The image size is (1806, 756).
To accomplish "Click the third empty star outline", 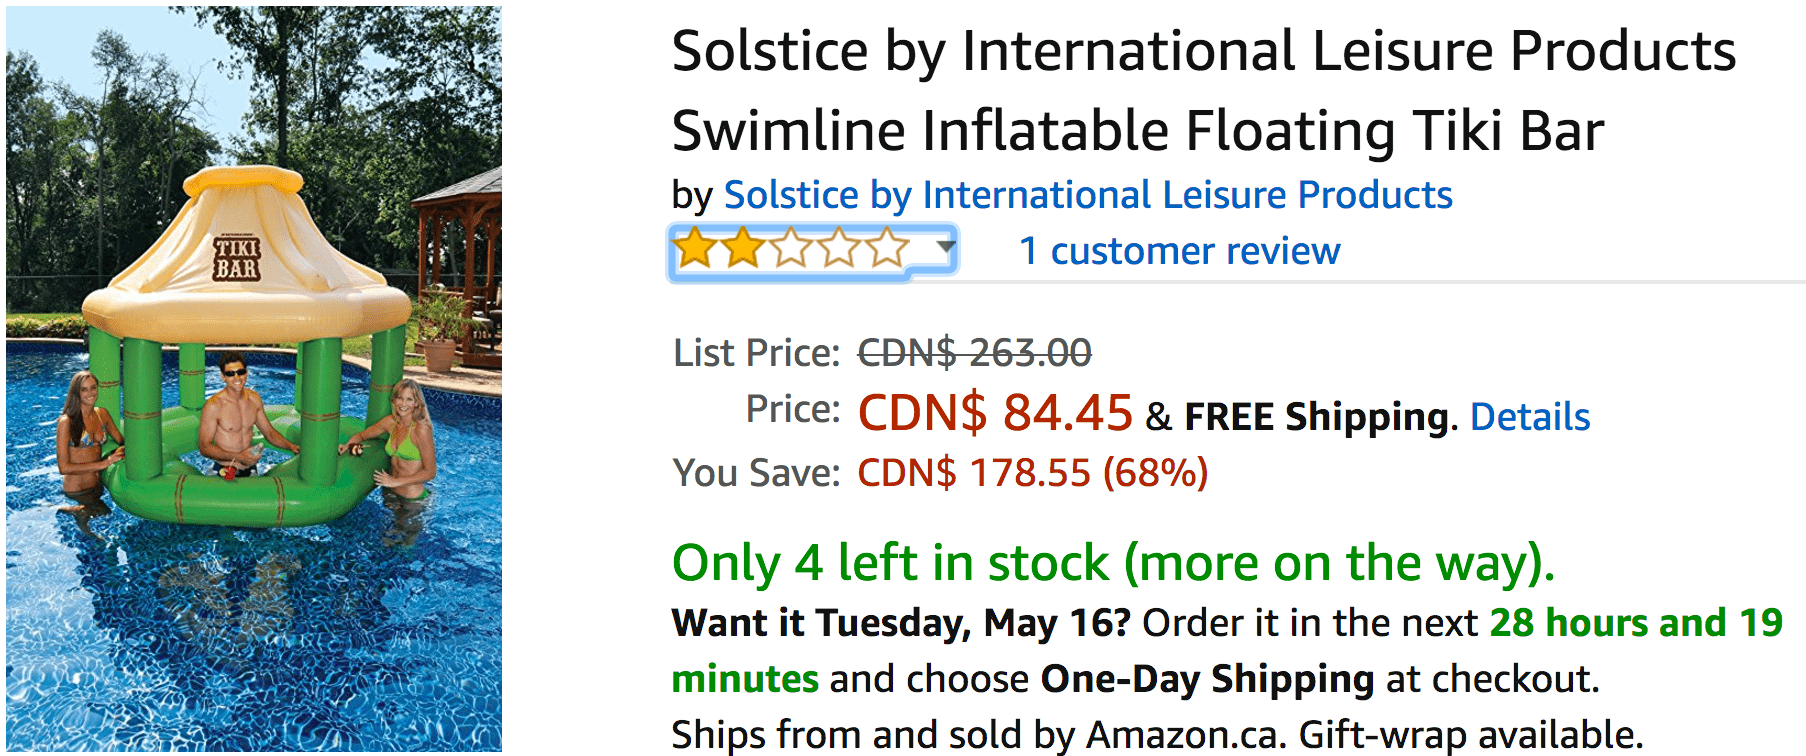I will (x=791, y=249).
